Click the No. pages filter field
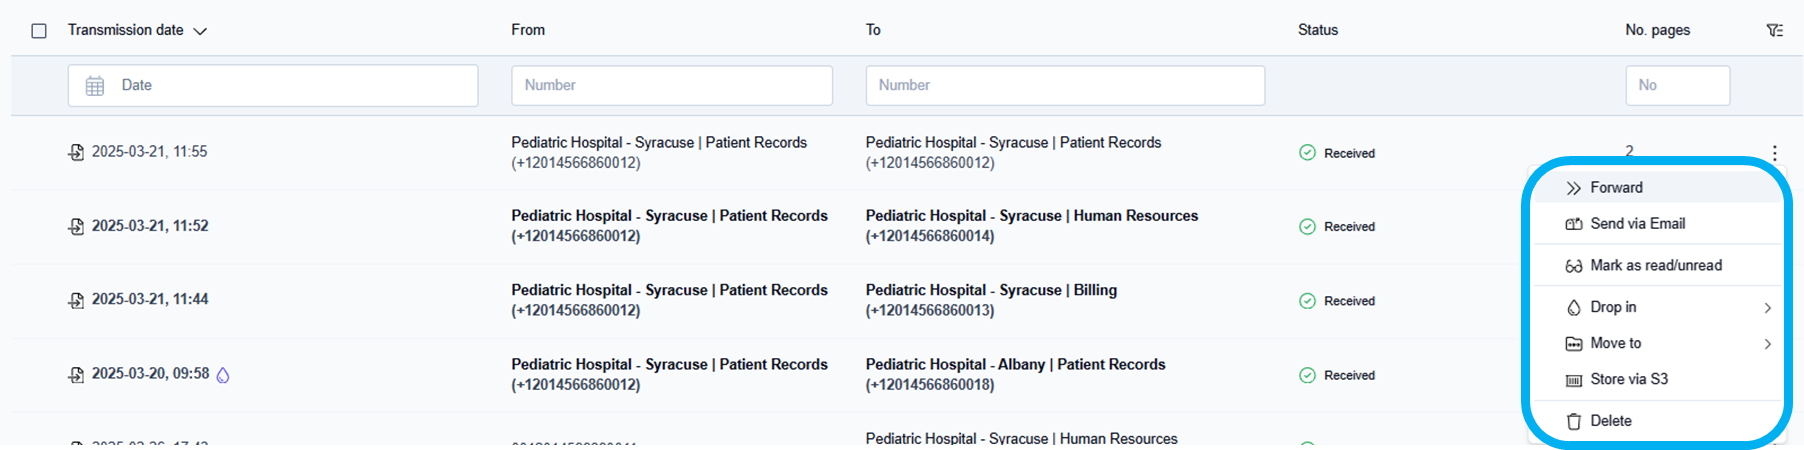 [x=1677, y=86]
